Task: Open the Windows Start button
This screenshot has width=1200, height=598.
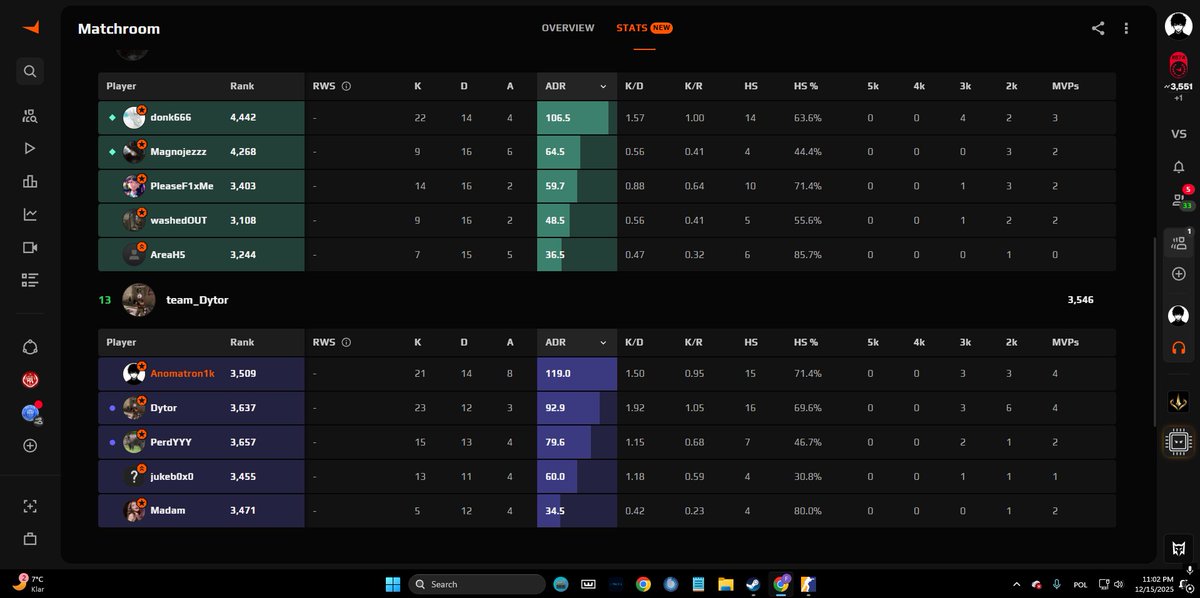Action: point(391,584)
